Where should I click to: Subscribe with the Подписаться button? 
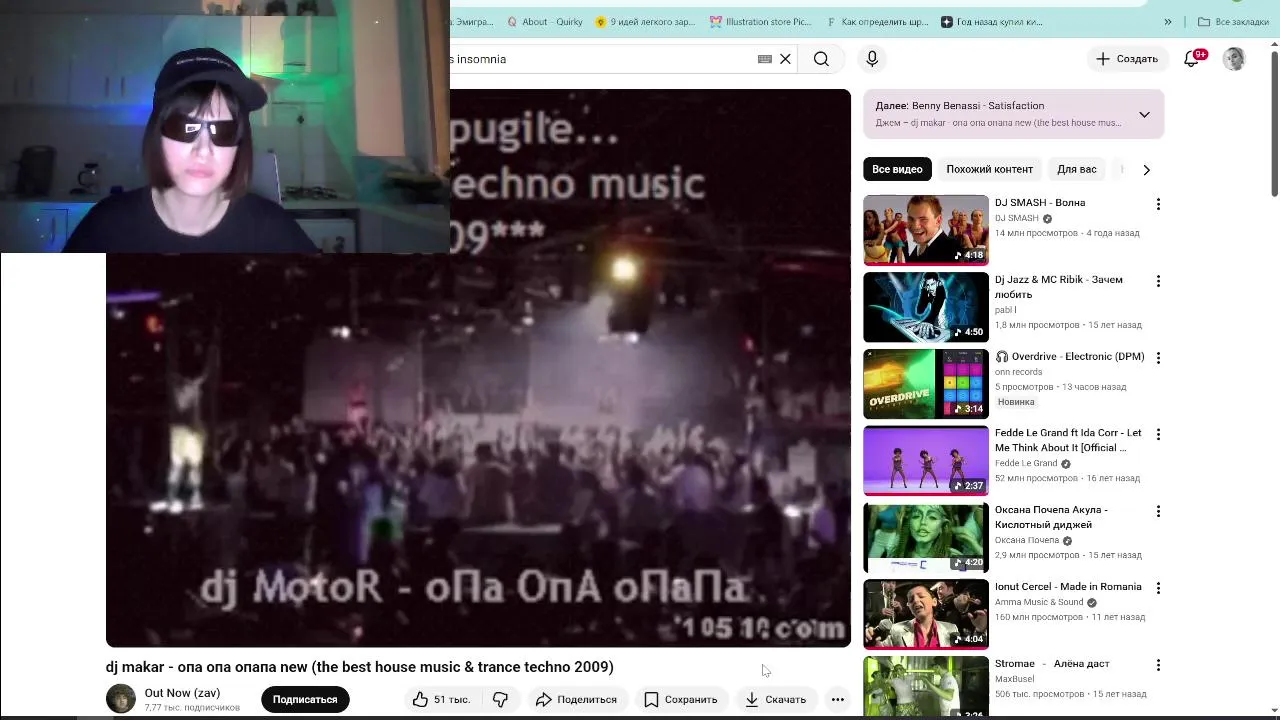(x=305, y=699)
